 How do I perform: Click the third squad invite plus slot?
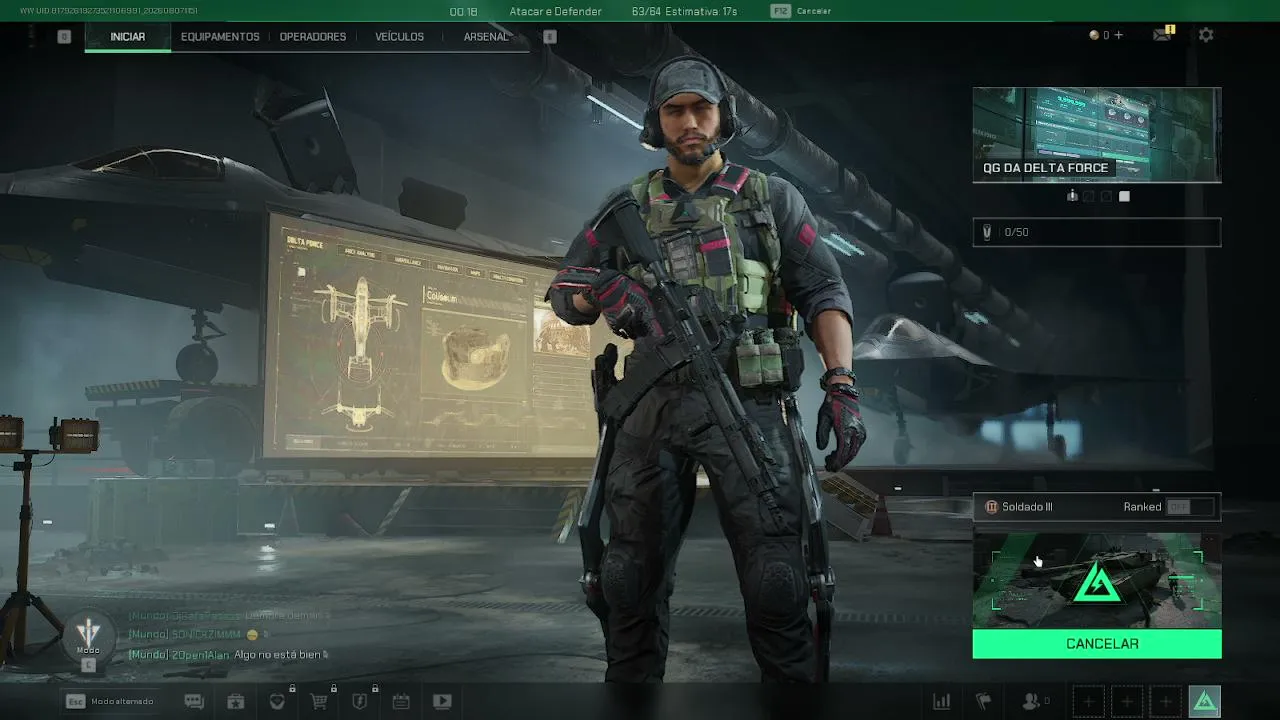pos(1166,702)
